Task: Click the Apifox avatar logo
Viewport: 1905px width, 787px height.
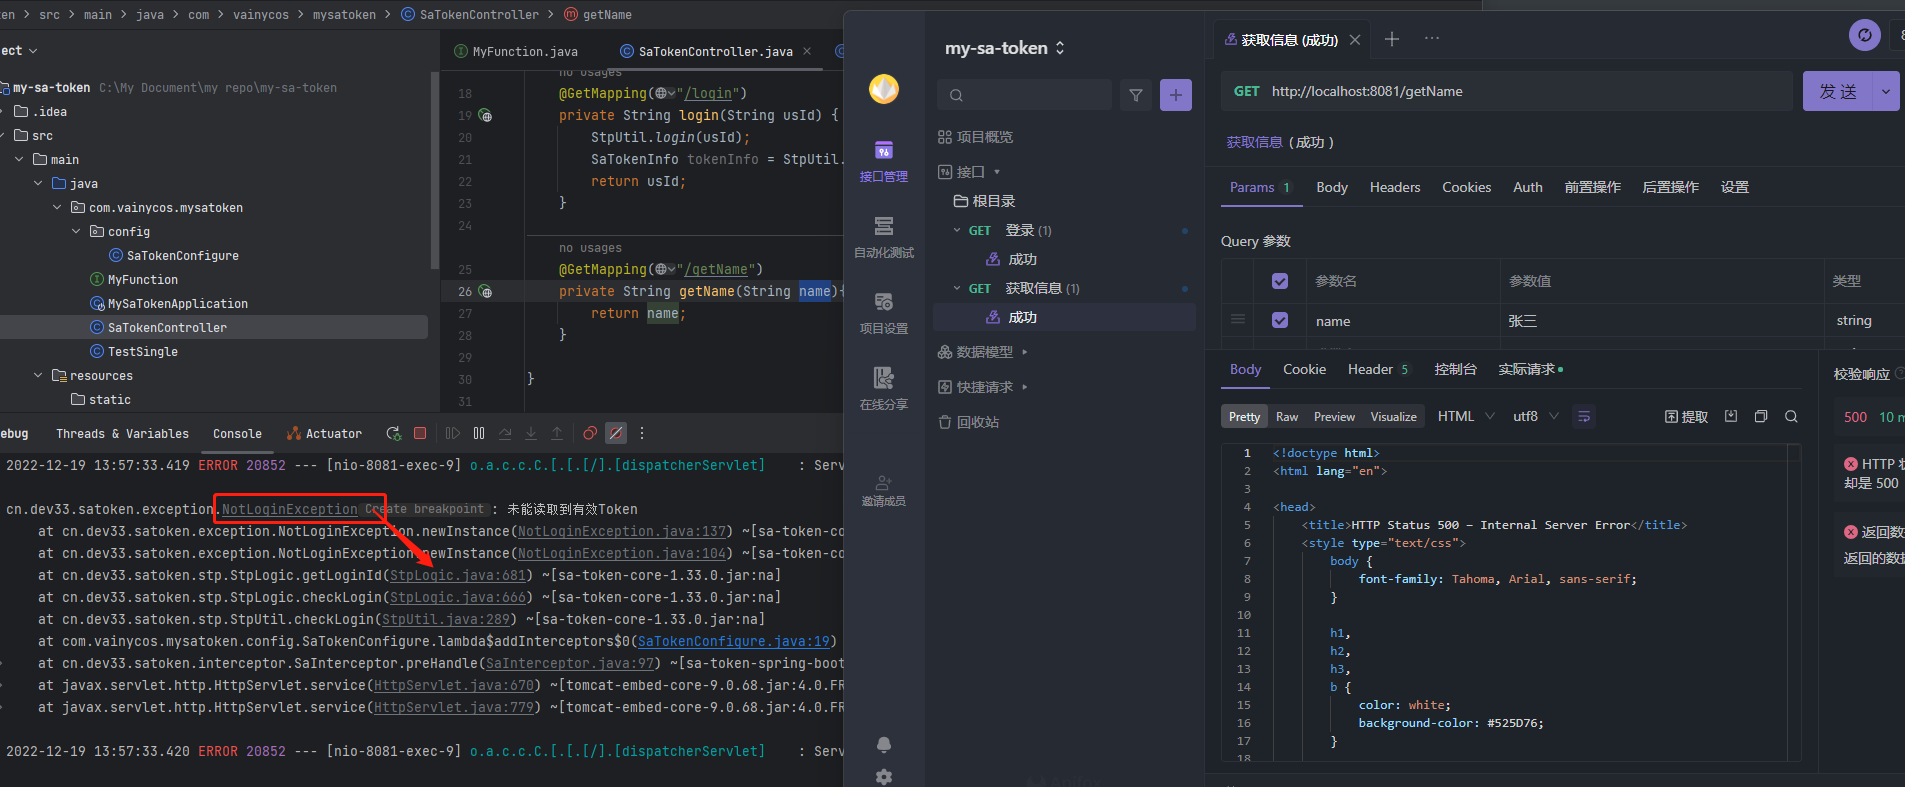Action: [884, 89]
